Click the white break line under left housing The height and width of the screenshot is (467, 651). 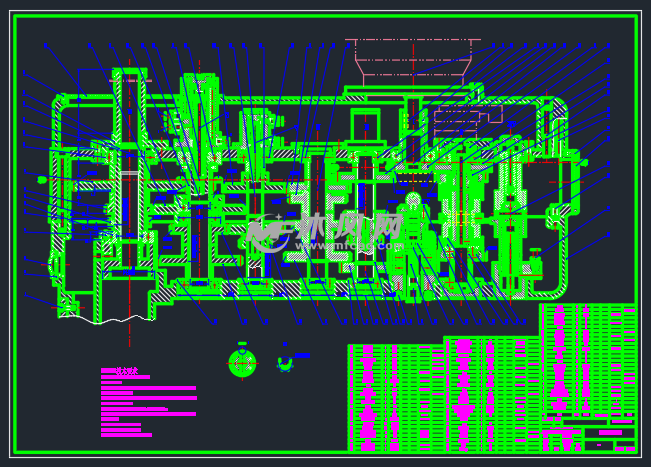[107, 319]
